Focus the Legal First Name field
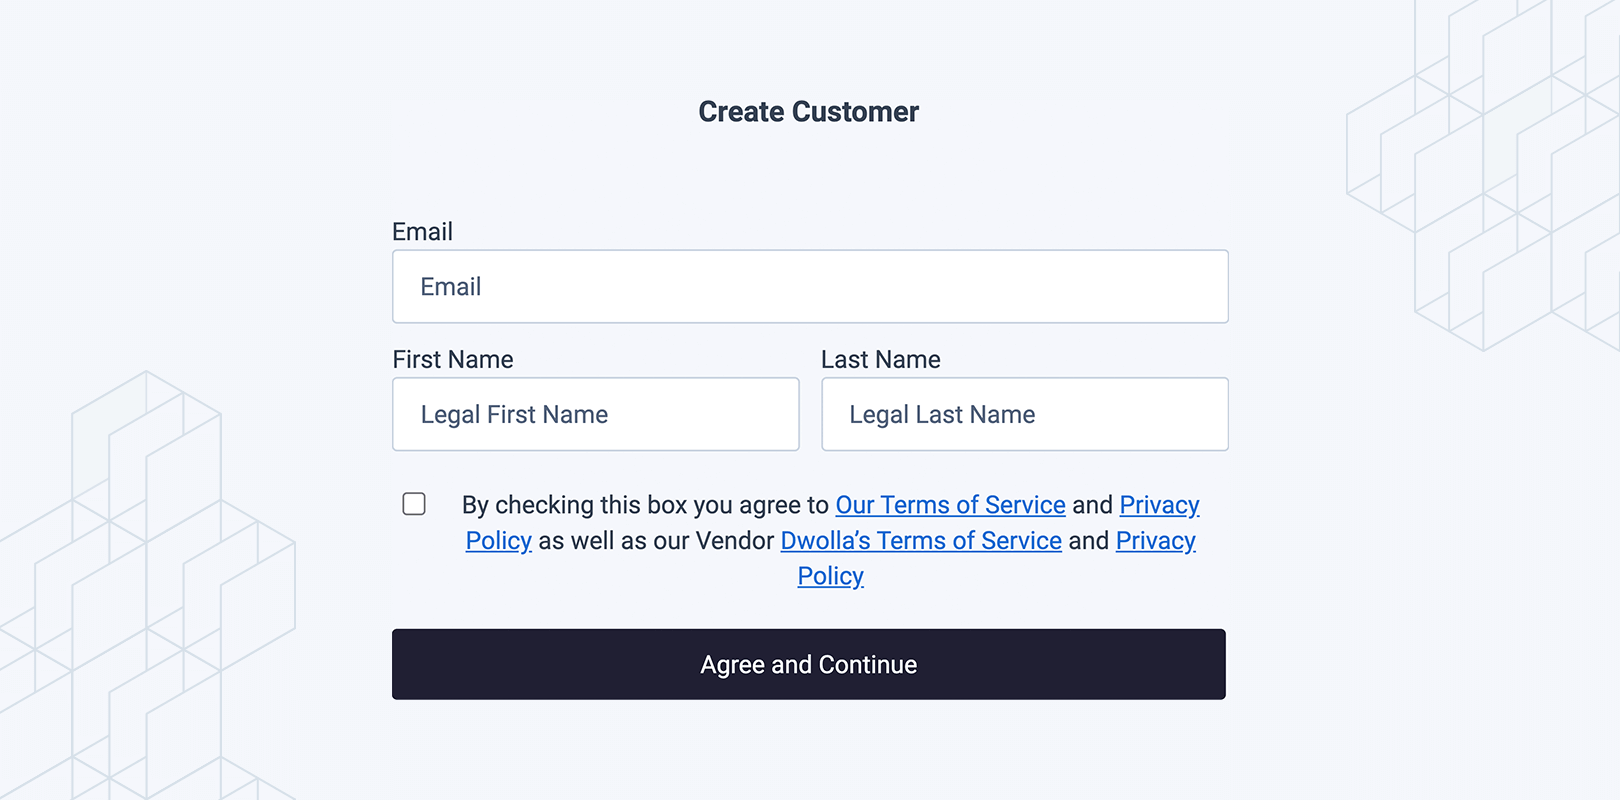 coord(596,414)
